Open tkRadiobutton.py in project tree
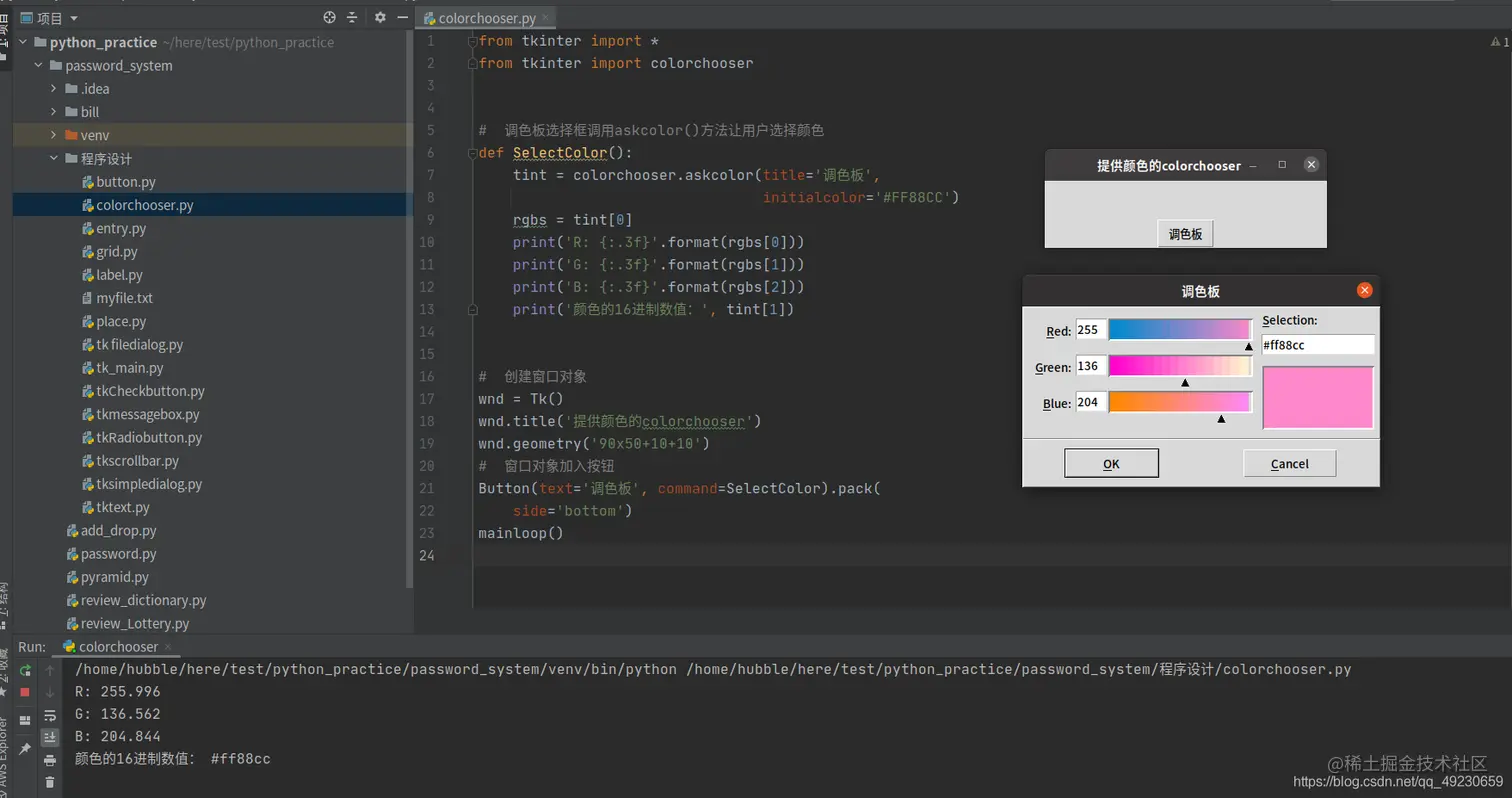 point(141,437)
